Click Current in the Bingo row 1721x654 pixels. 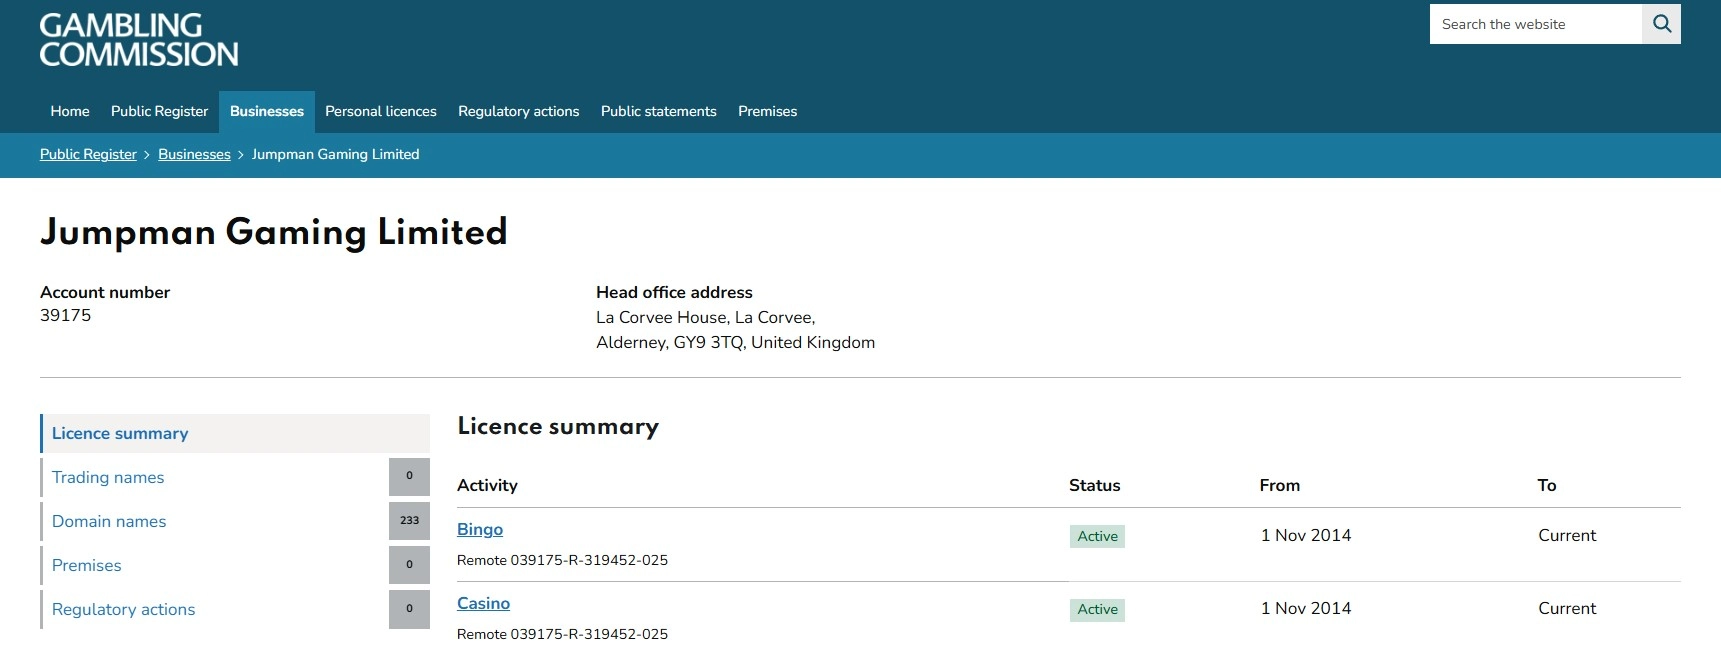(x=1567, y=535)
